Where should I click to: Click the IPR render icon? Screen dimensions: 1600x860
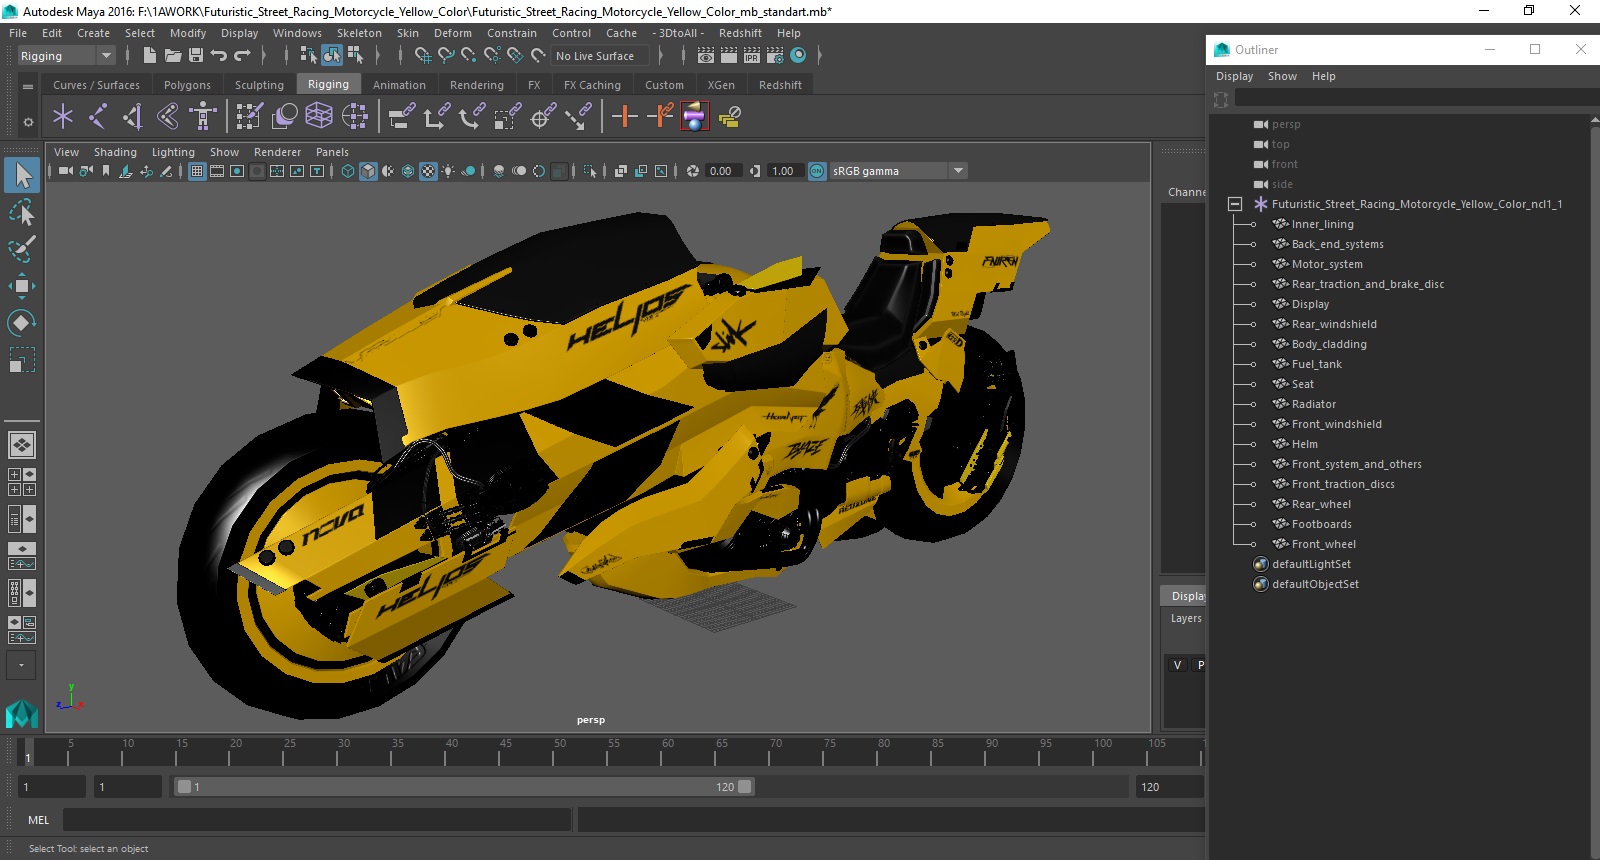(x=752, y=56)
